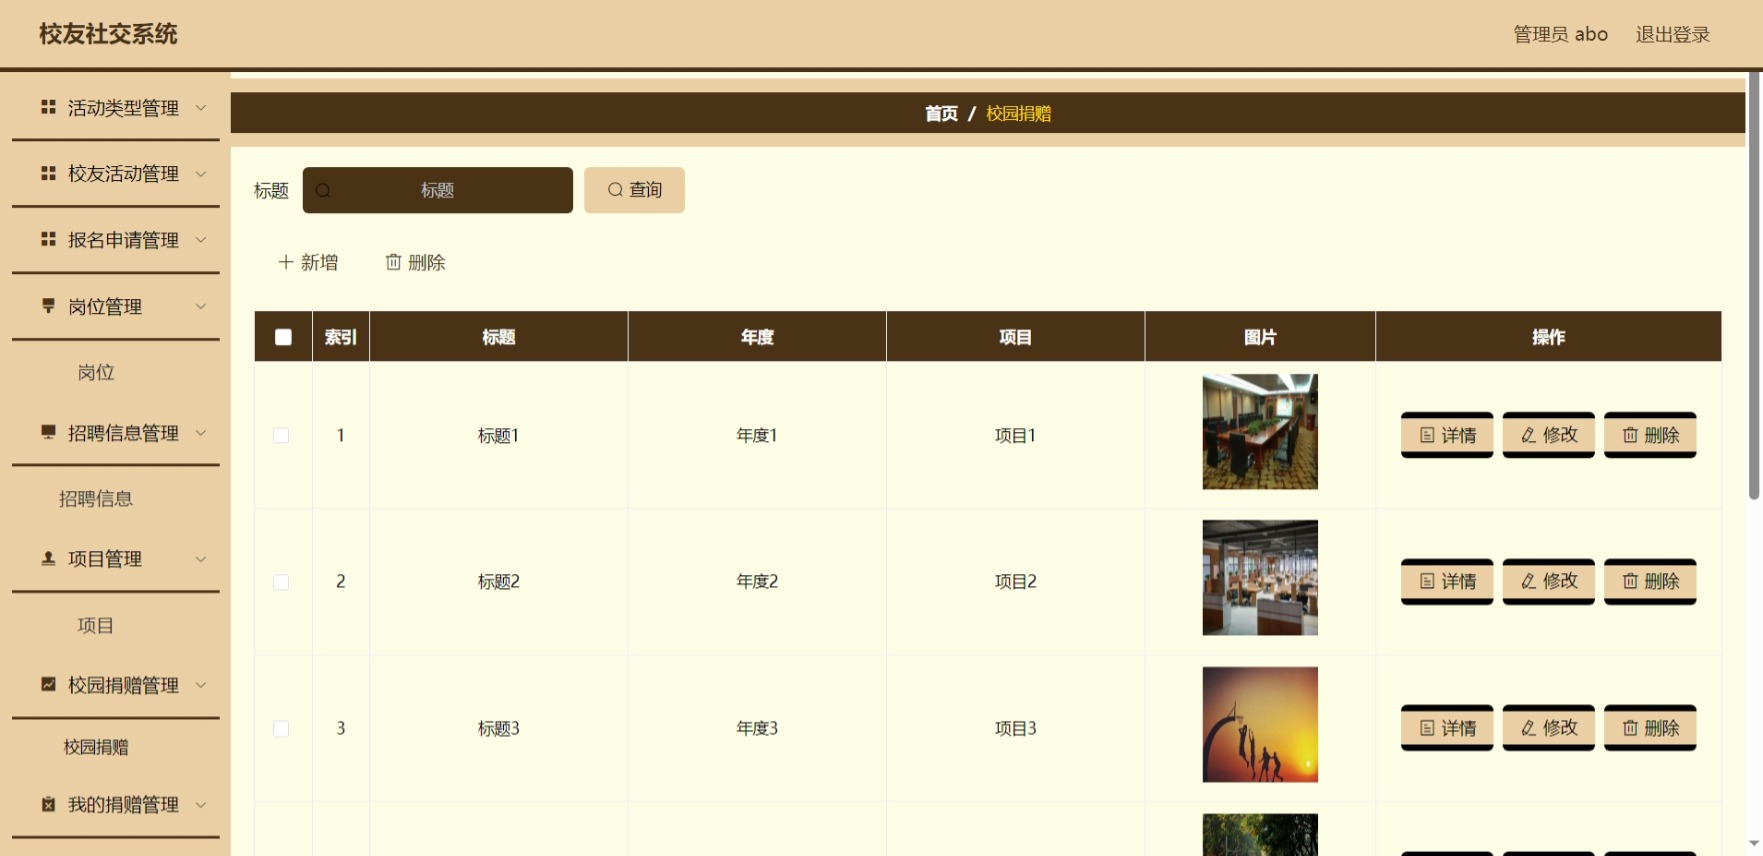This screenshot has height=856, width=1763.
Task: Click the grid icon beside 活动类型管理
Action: 48,107
